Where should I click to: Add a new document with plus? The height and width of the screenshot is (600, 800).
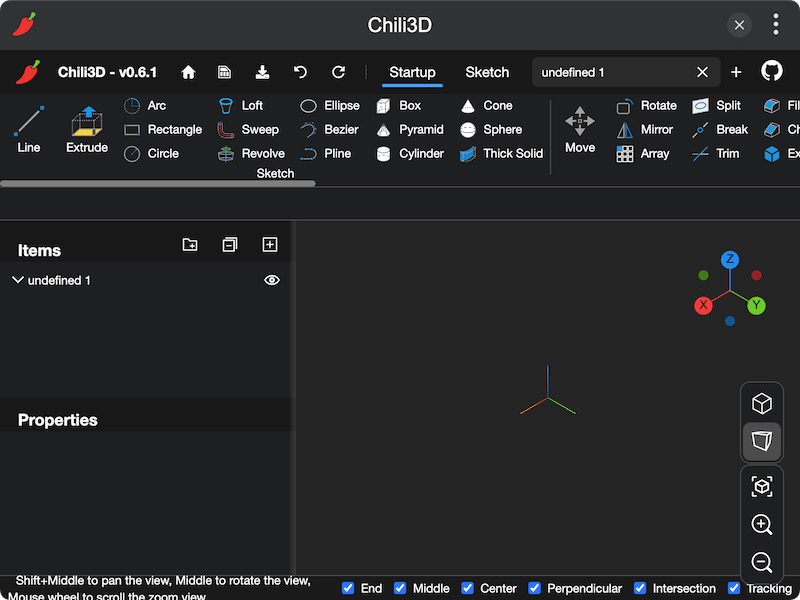pyautogui.click(x=736, y=72)
